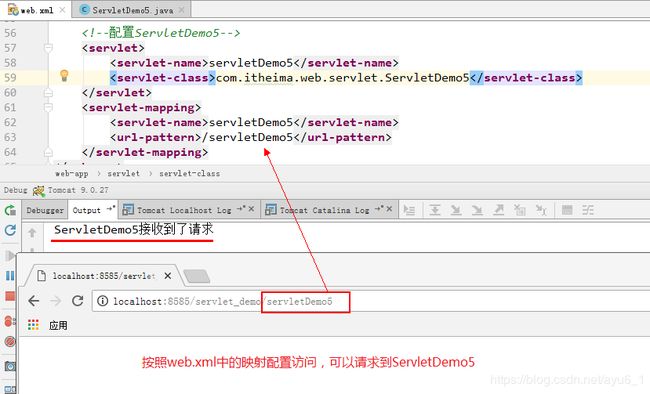Click the Mute Breakpoints icon
This screenshot has width=650, height=394.
coord(10,341)
